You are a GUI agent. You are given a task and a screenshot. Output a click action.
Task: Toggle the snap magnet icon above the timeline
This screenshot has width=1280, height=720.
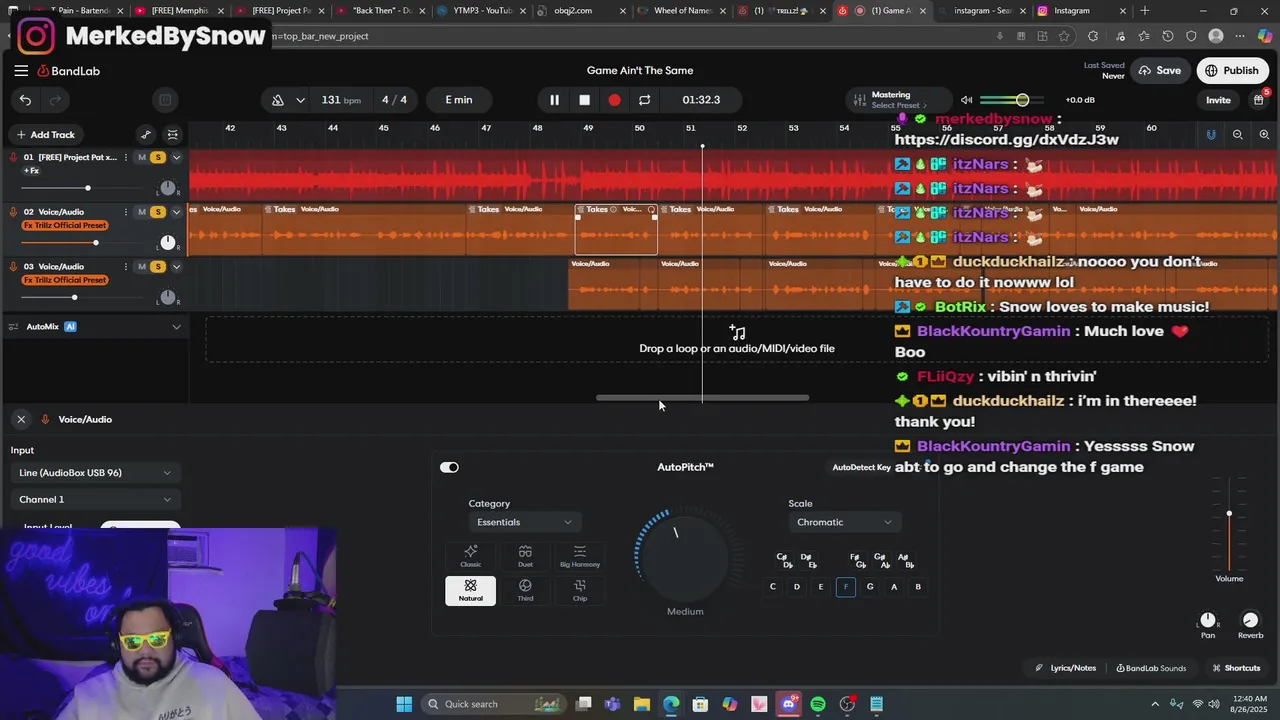pos(1211,135)
